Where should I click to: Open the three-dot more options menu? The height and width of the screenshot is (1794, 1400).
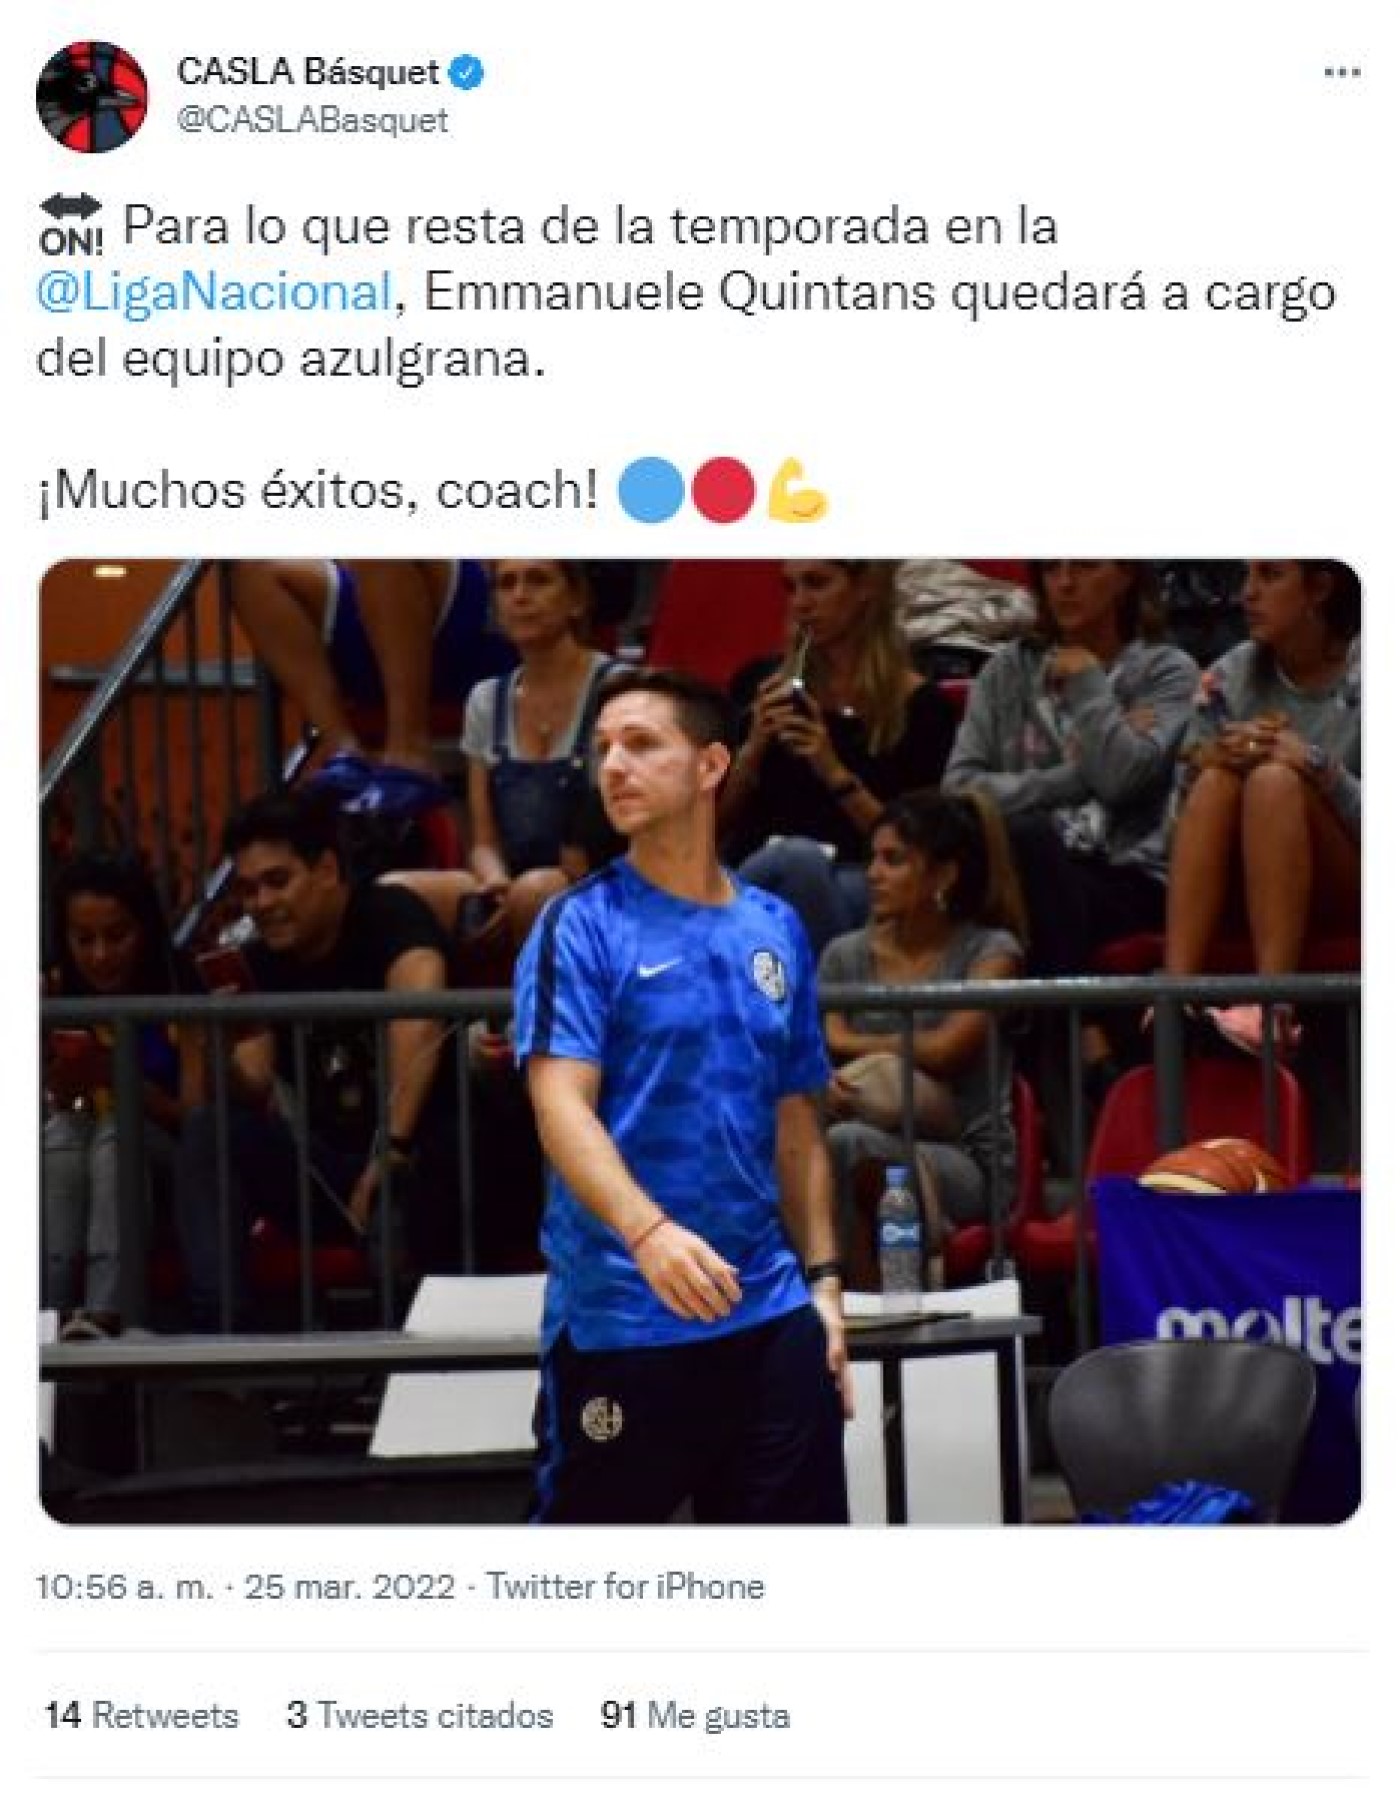tap(1341, 72)
